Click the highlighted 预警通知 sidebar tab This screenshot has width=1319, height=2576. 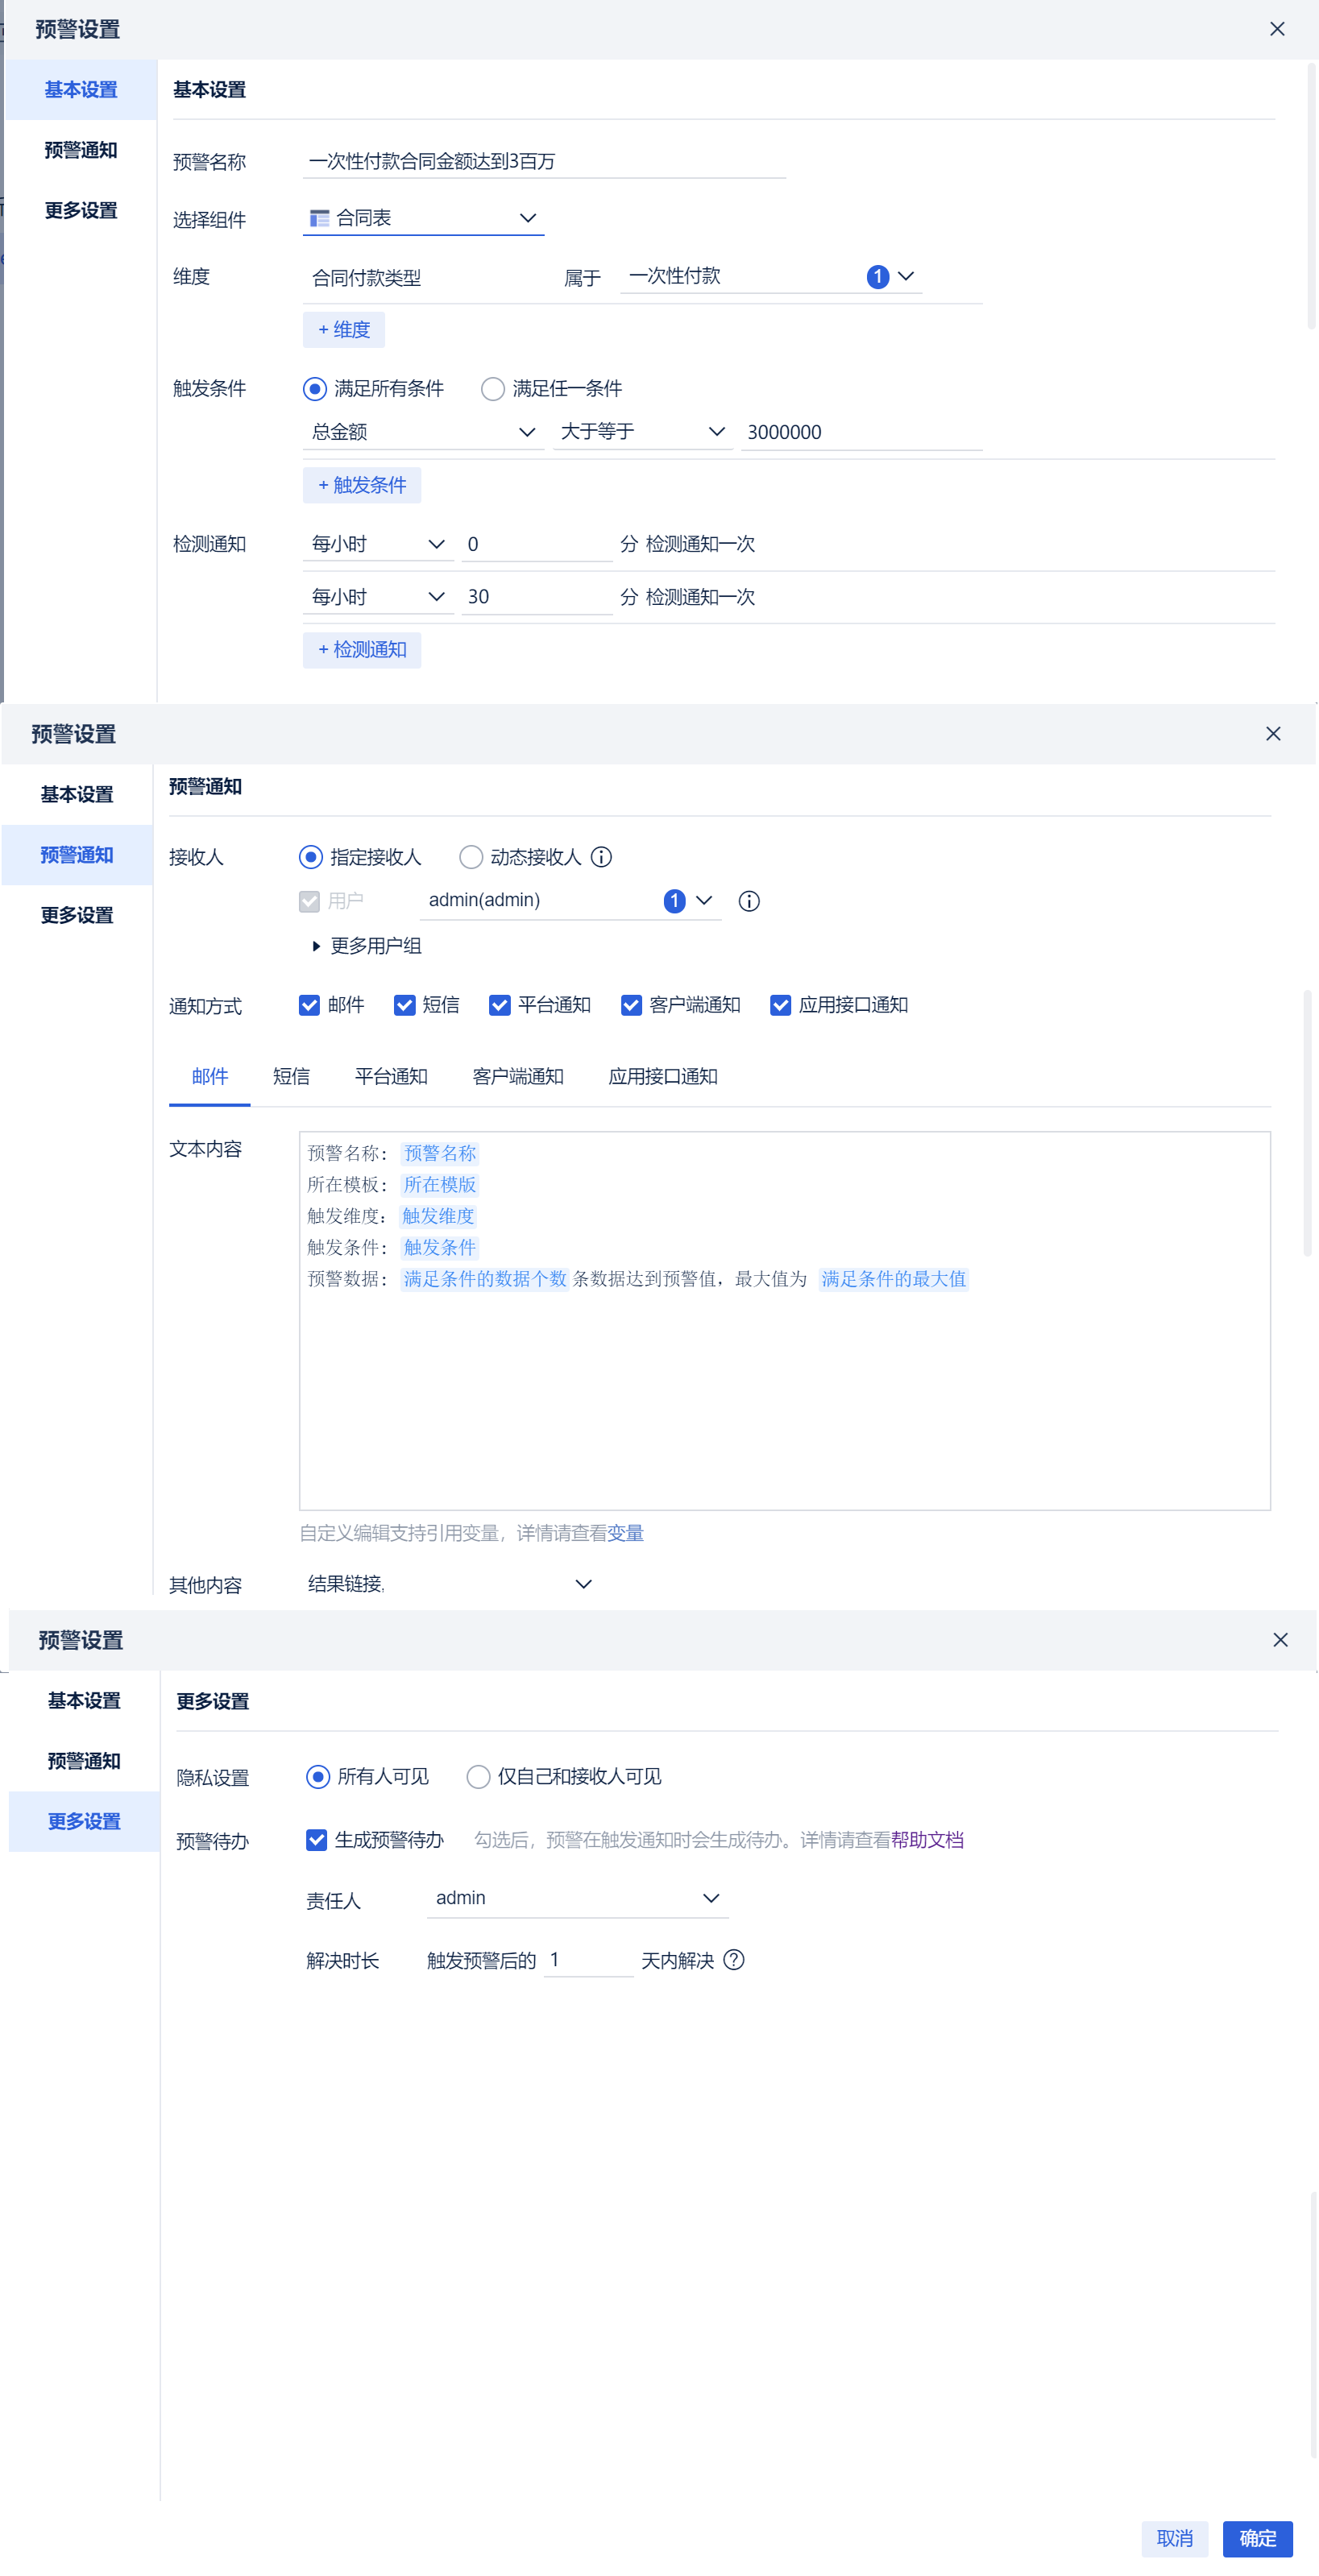tap(77, 855)
